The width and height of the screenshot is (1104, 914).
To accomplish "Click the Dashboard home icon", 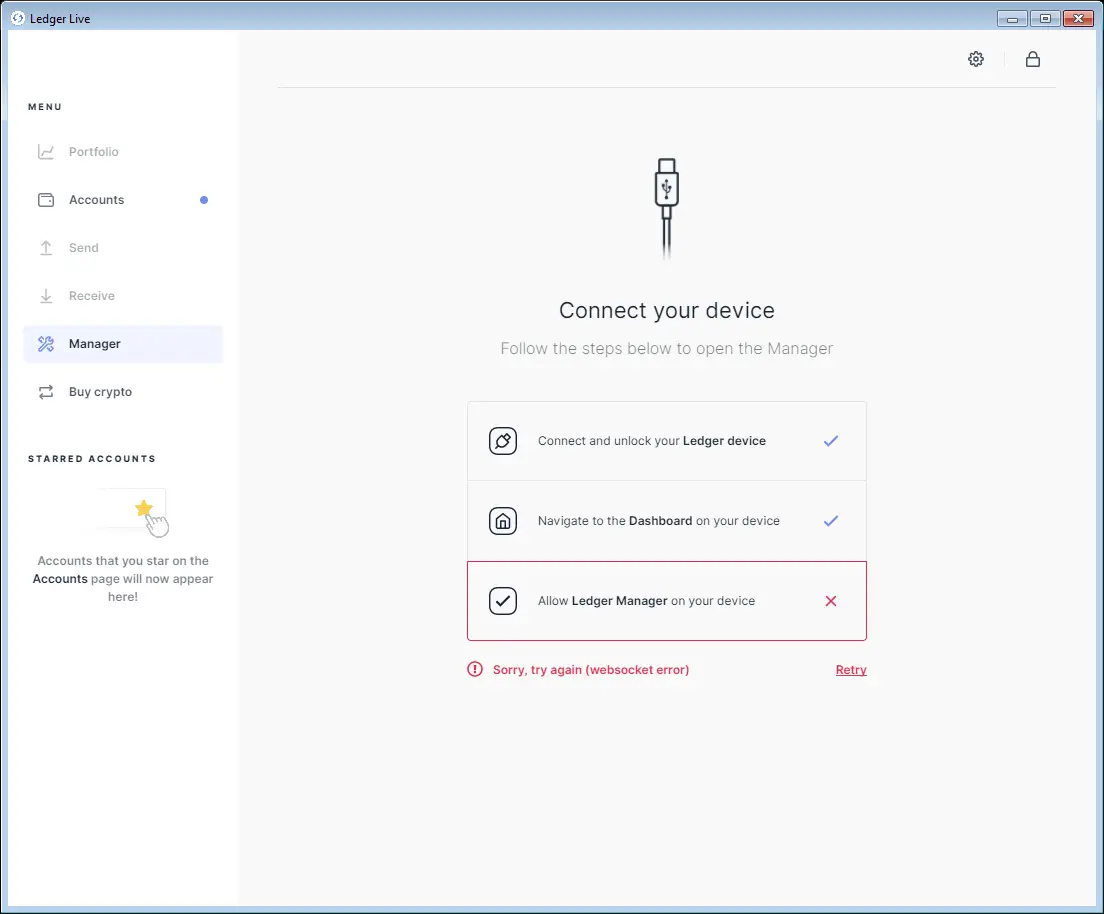I will [x=503, y=521].
